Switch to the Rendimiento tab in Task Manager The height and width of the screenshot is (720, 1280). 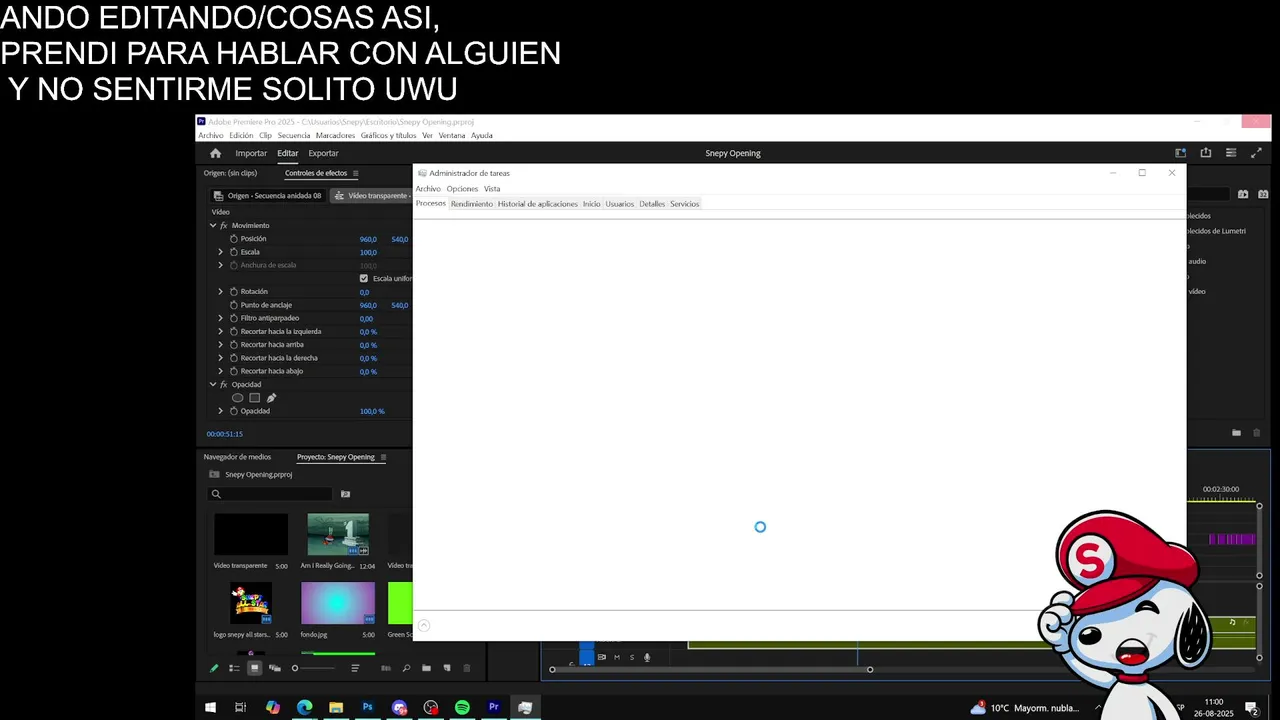pos(471,204)
